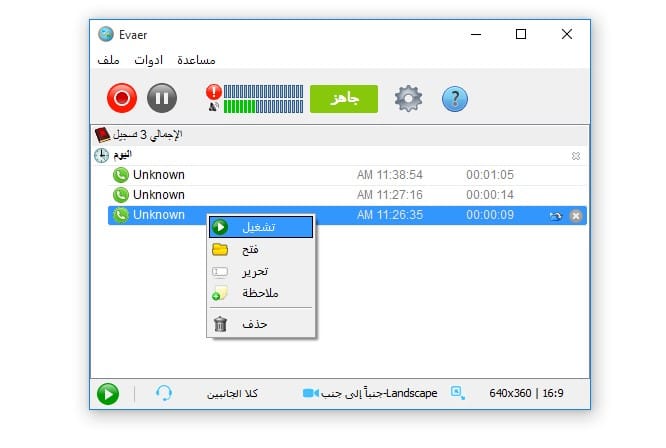Image resolution: width=666 pixels, height=448 pixels.
Task: Open the ادوات menu in menu bar
Action: tap(148, 60)
